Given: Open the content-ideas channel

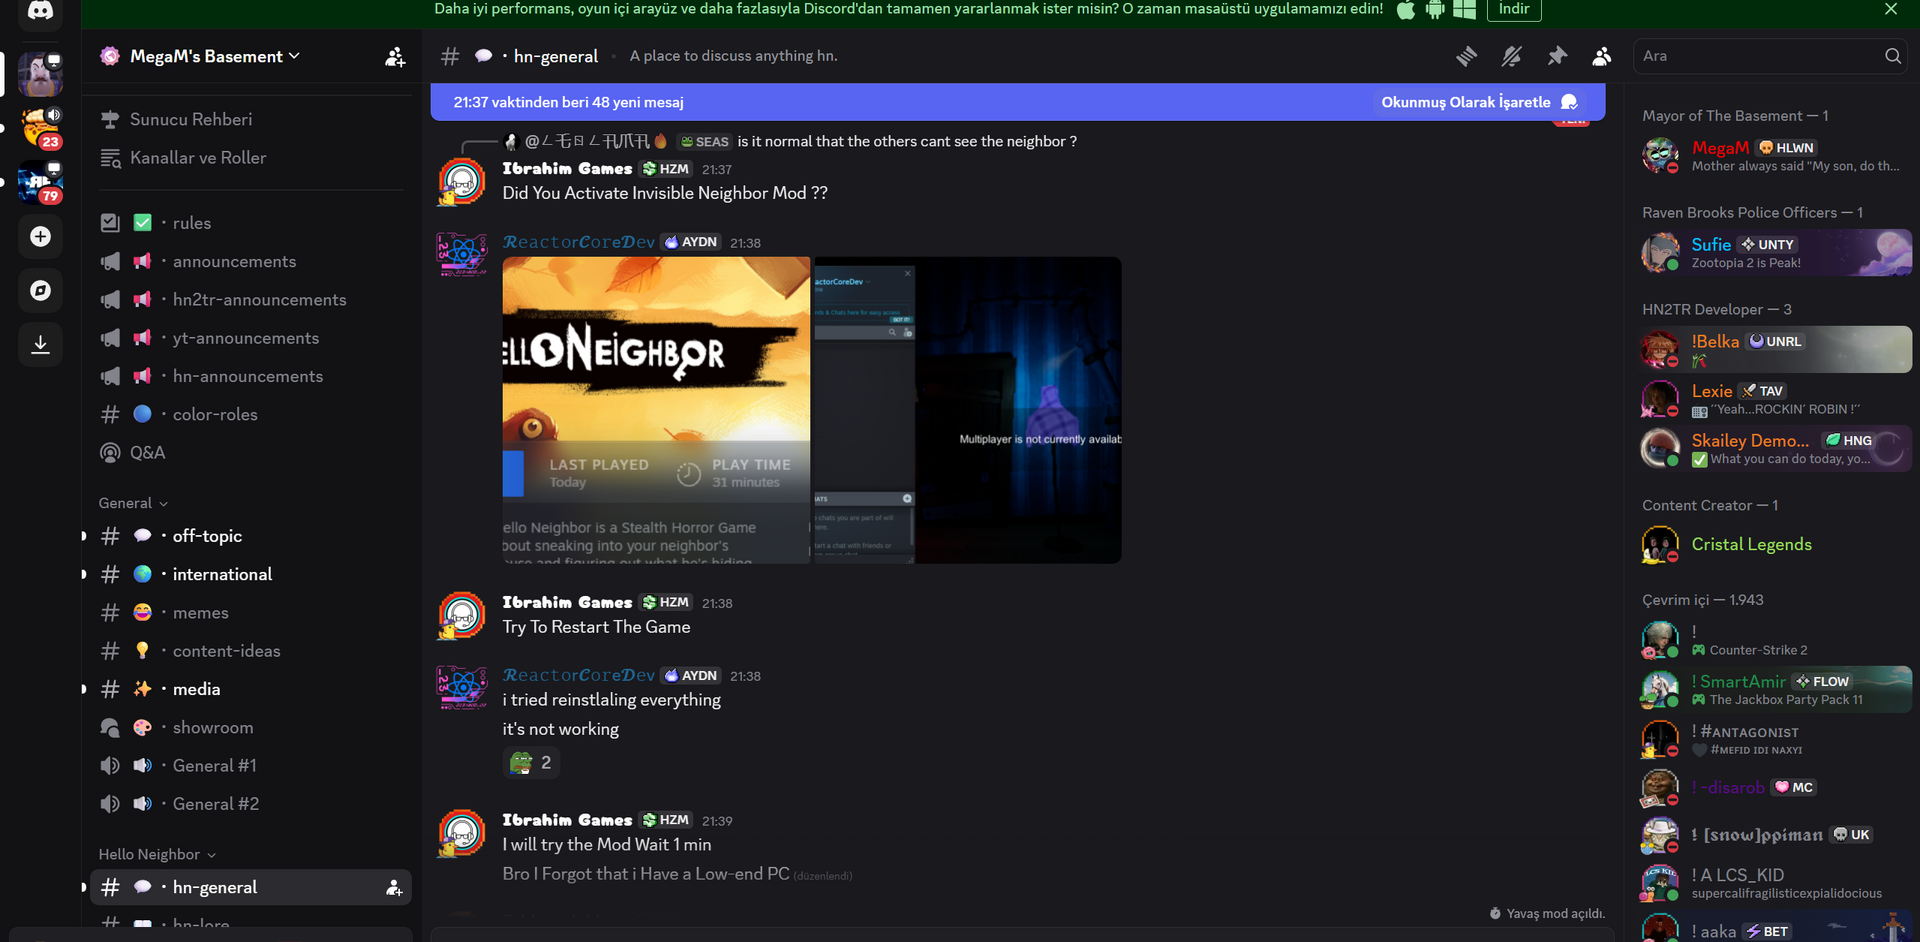Looking at the screenshot, I should [x=251, y=651].
